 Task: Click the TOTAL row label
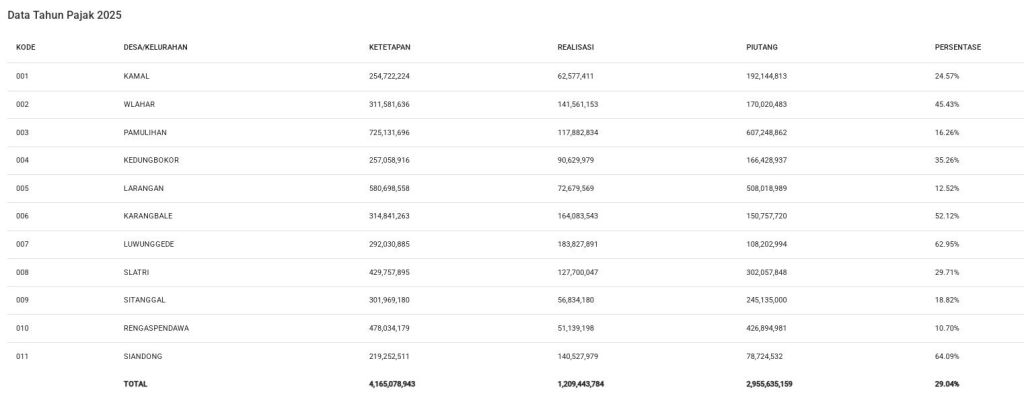135,384
